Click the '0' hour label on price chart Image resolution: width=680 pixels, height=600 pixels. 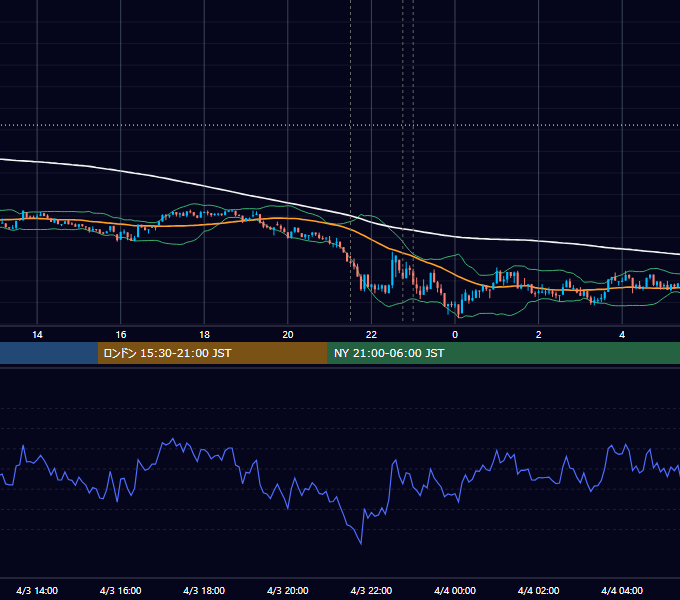click(455, 335)
